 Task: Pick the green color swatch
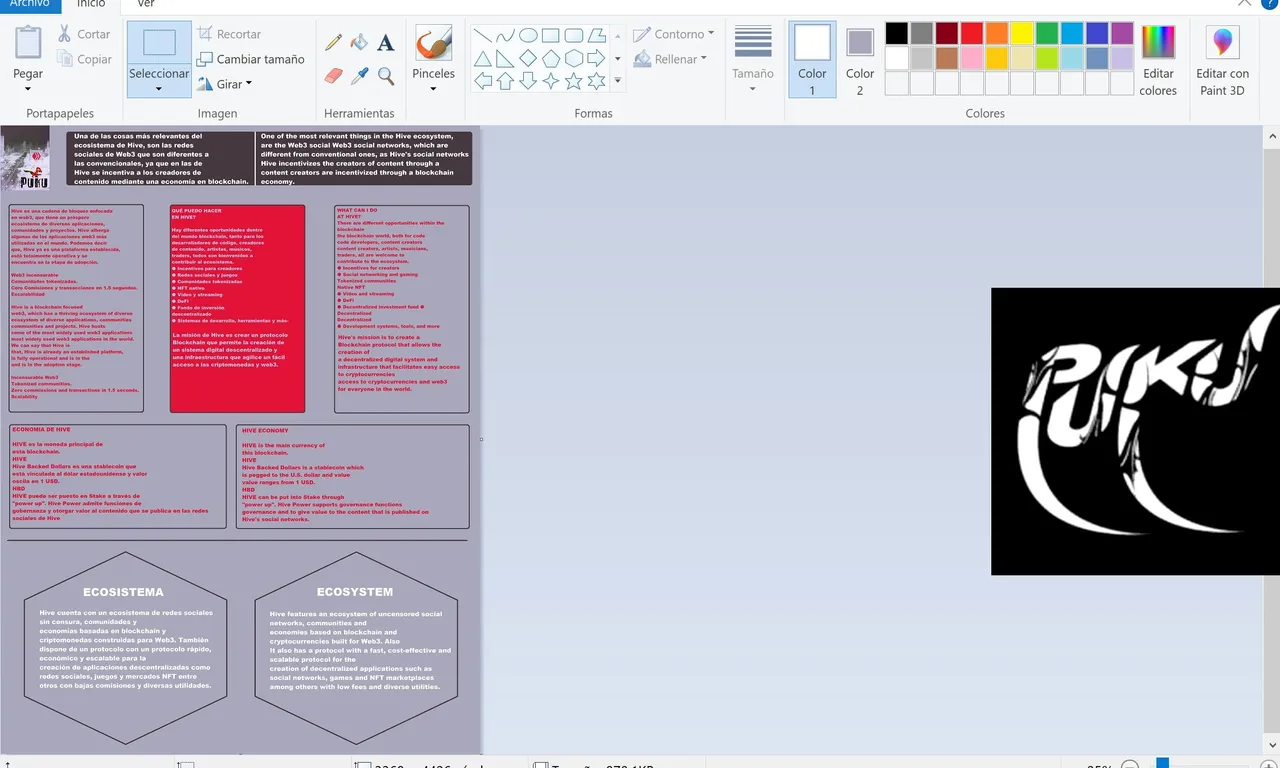(1047, 33)
